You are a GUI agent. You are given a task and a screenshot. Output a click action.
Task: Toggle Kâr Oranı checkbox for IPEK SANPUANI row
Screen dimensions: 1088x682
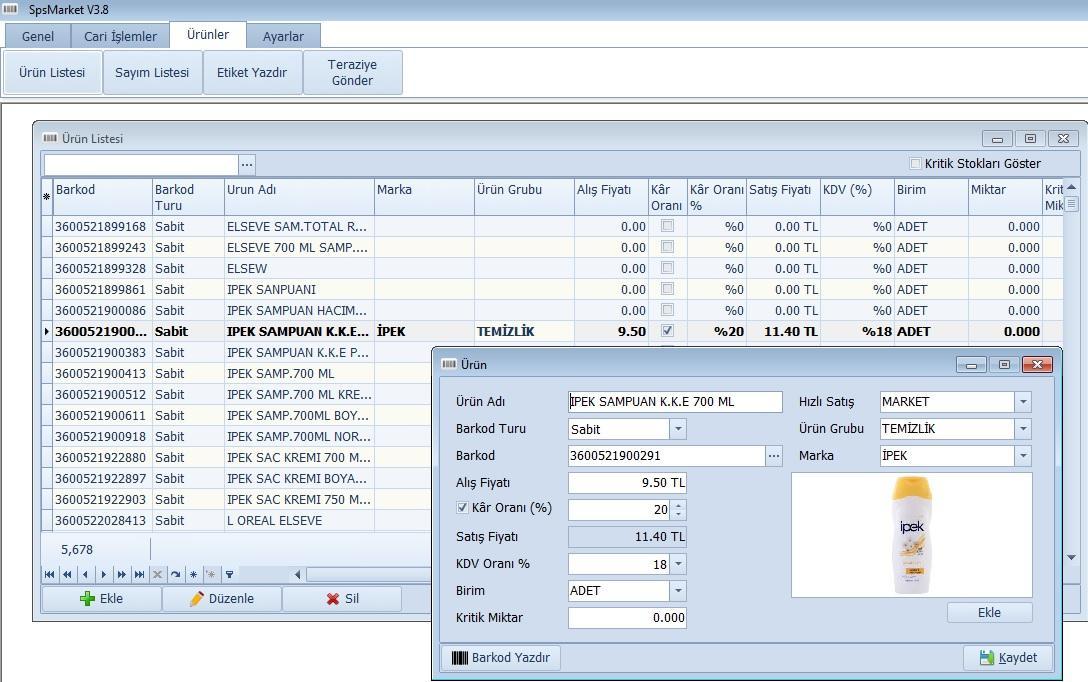click(668, 289)
